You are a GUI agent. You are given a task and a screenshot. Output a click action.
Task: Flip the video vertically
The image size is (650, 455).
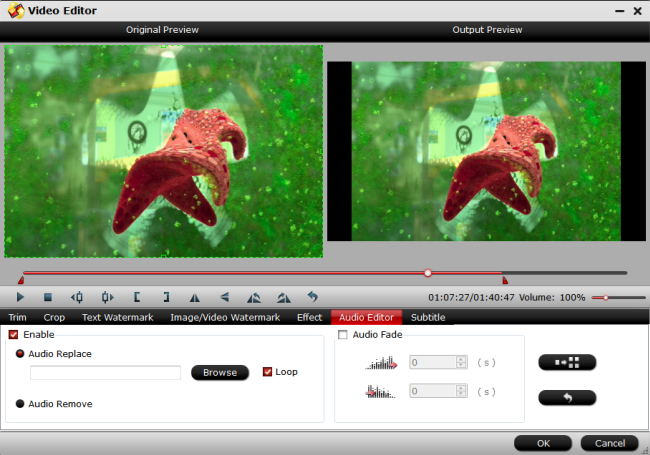pyautogui.click(x=224, y=297)
